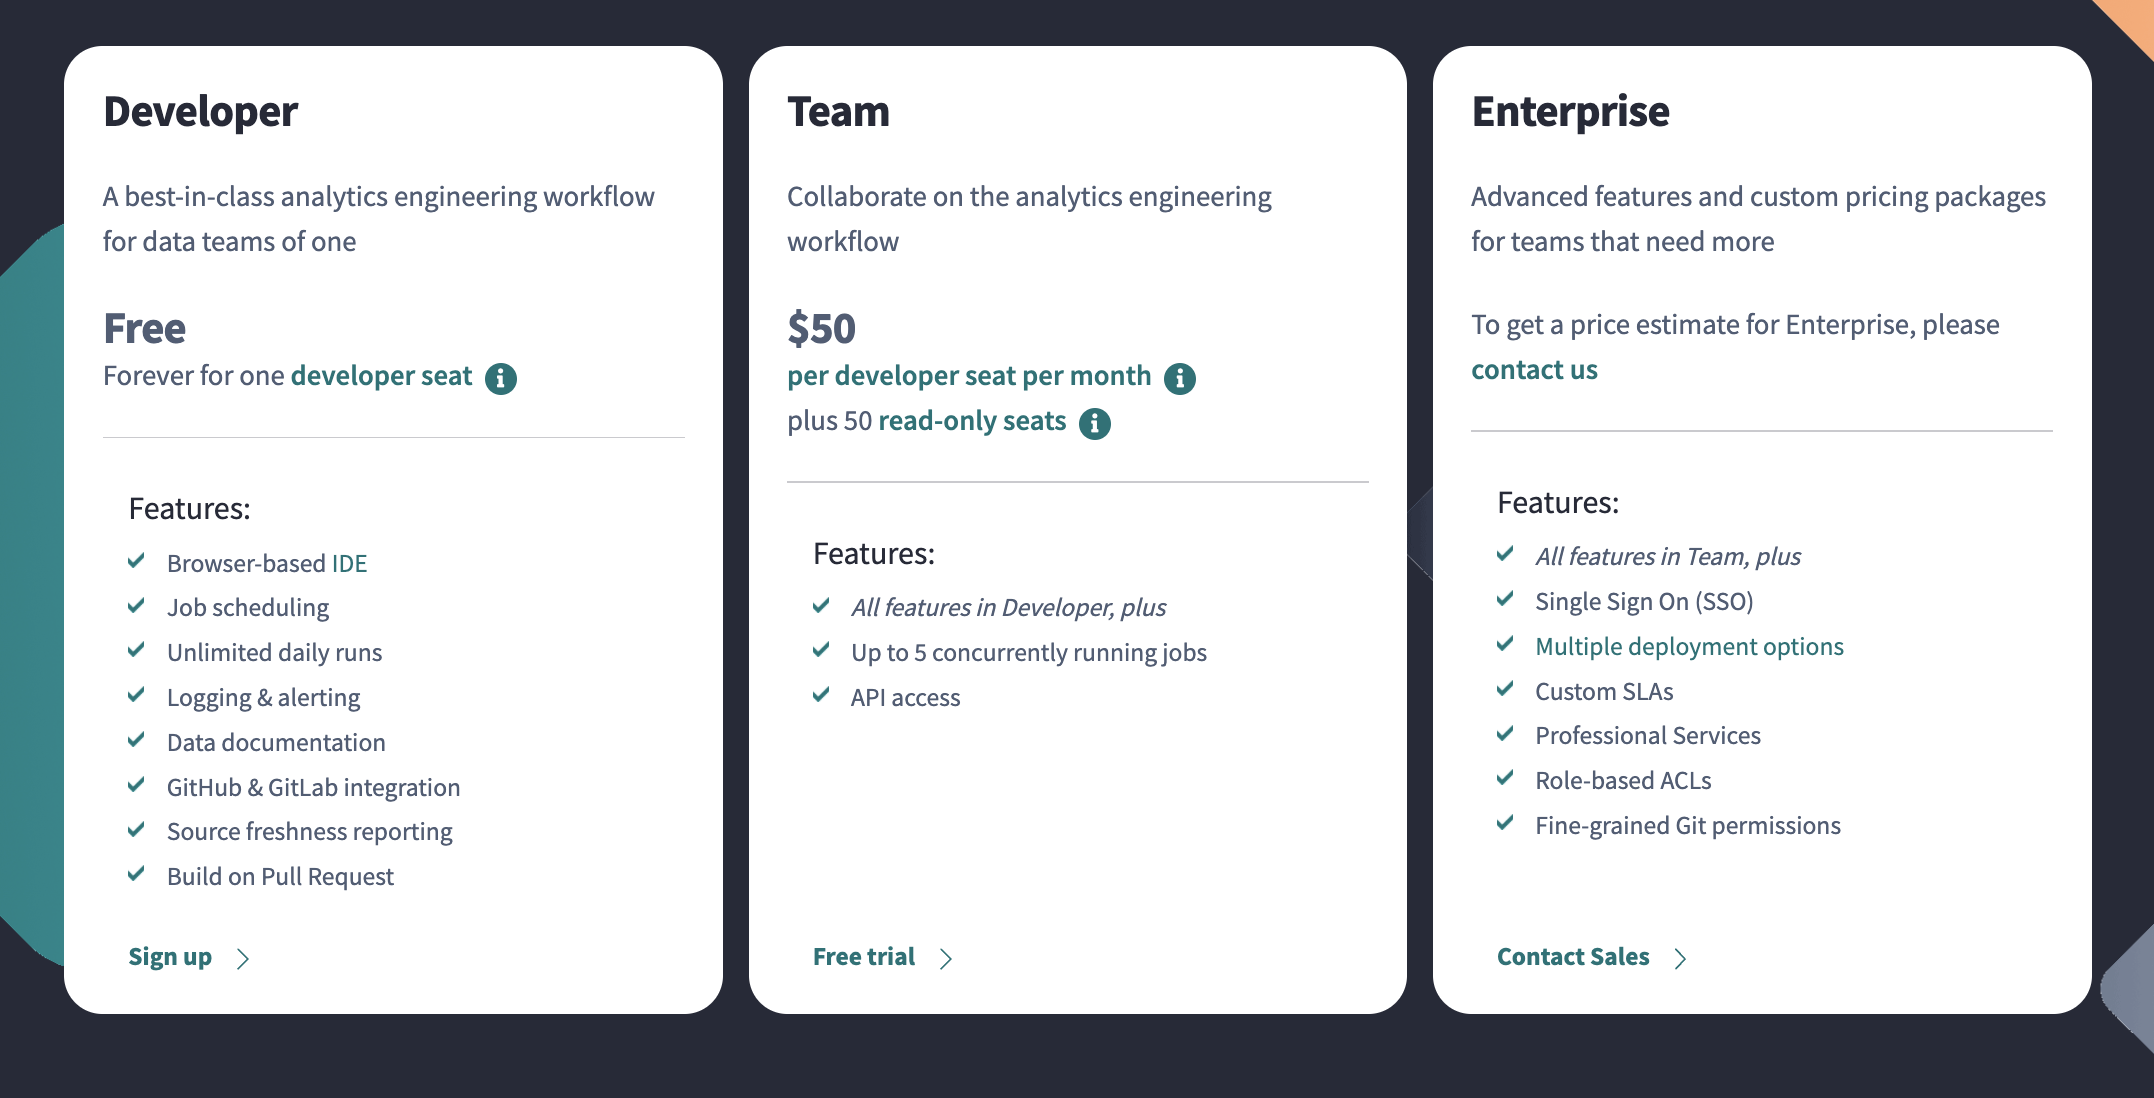This screenshot has width=2154, height=1098.
Task: Click arrow chevron next to Contact Sales
Action: click(x=1681, y=959)
